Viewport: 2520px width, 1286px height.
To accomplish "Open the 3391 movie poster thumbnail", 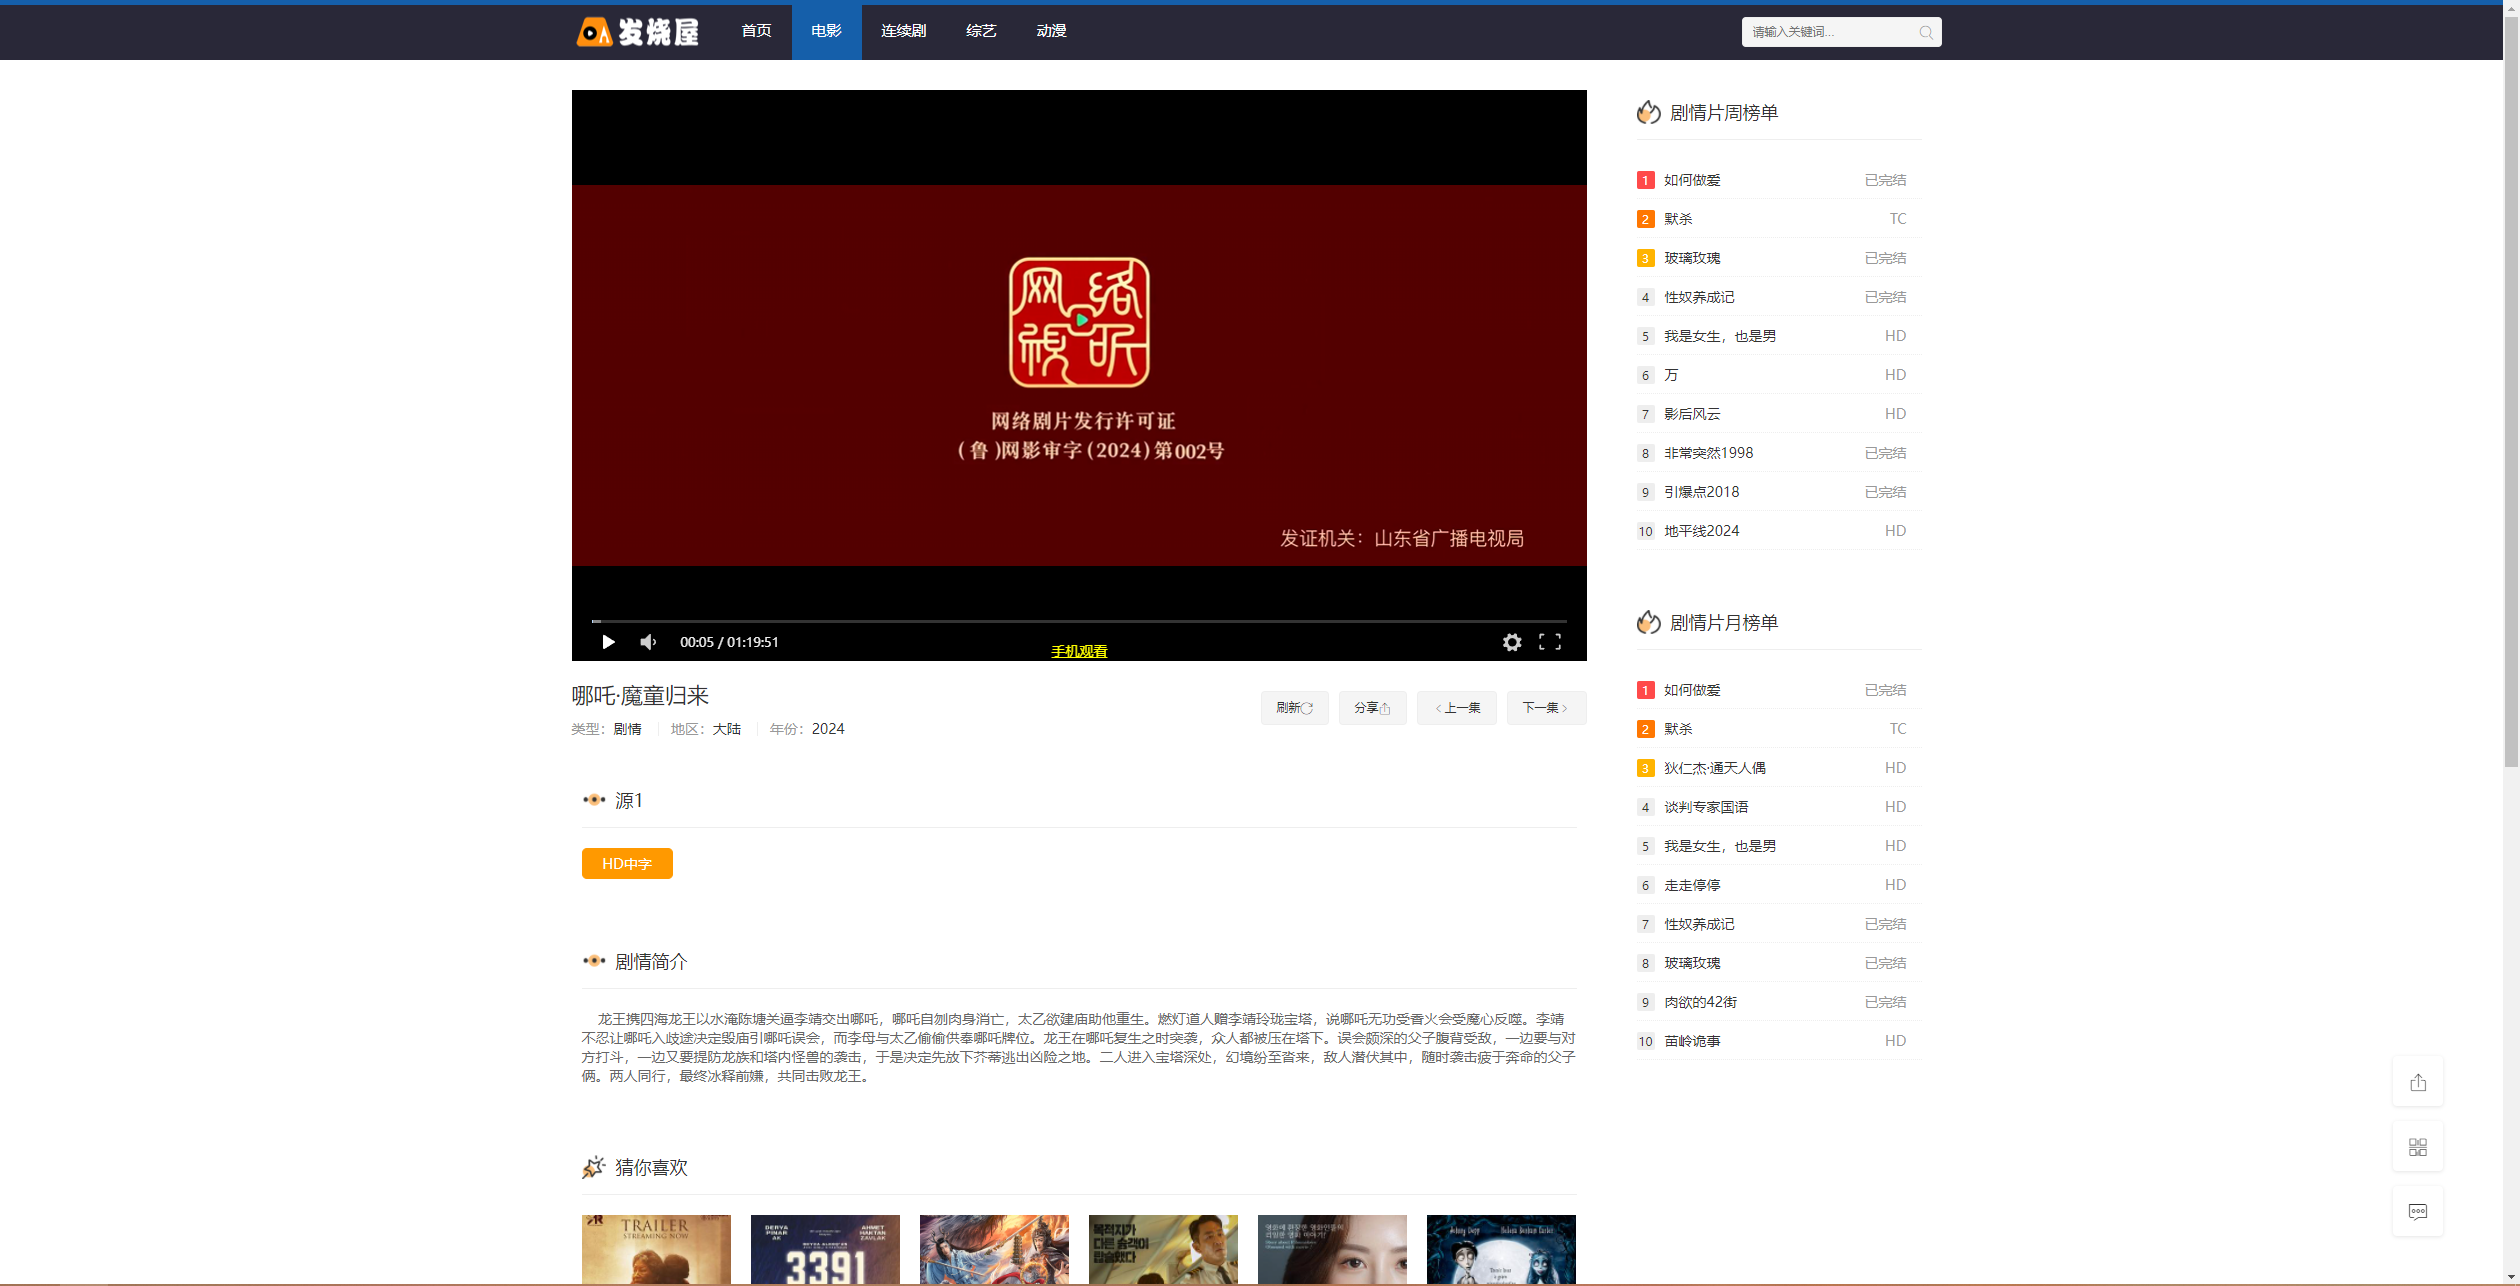I will tap(825, 1250).
